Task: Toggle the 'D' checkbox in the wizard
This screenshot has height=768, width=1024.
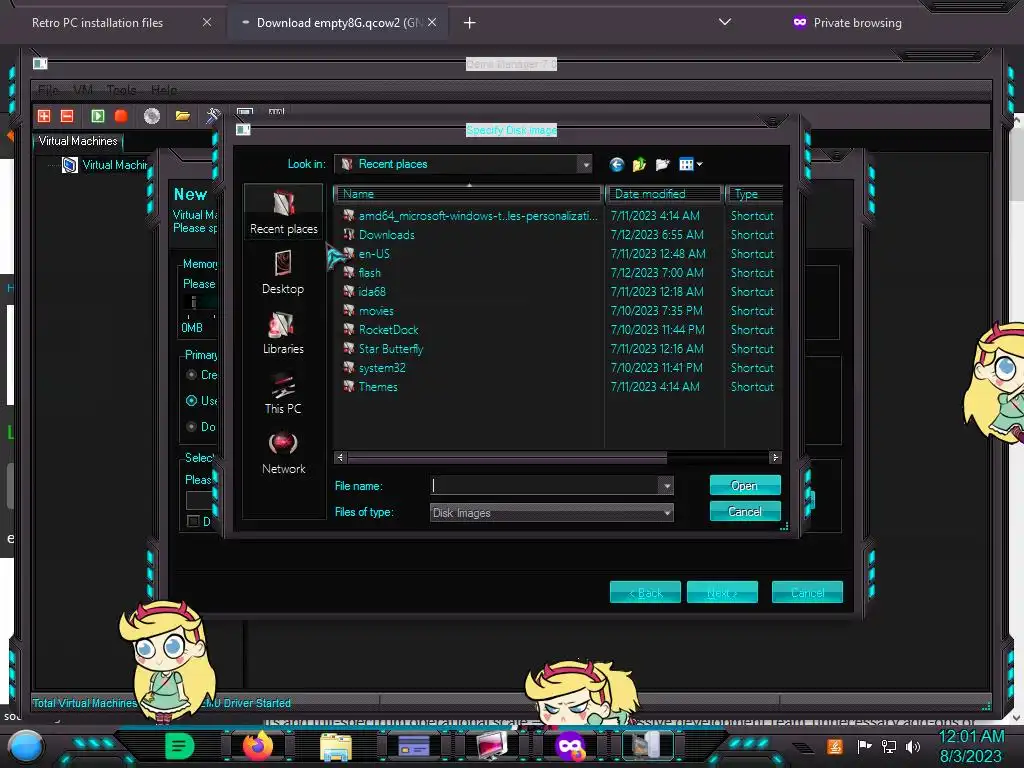Action: (x=193, y=521)
